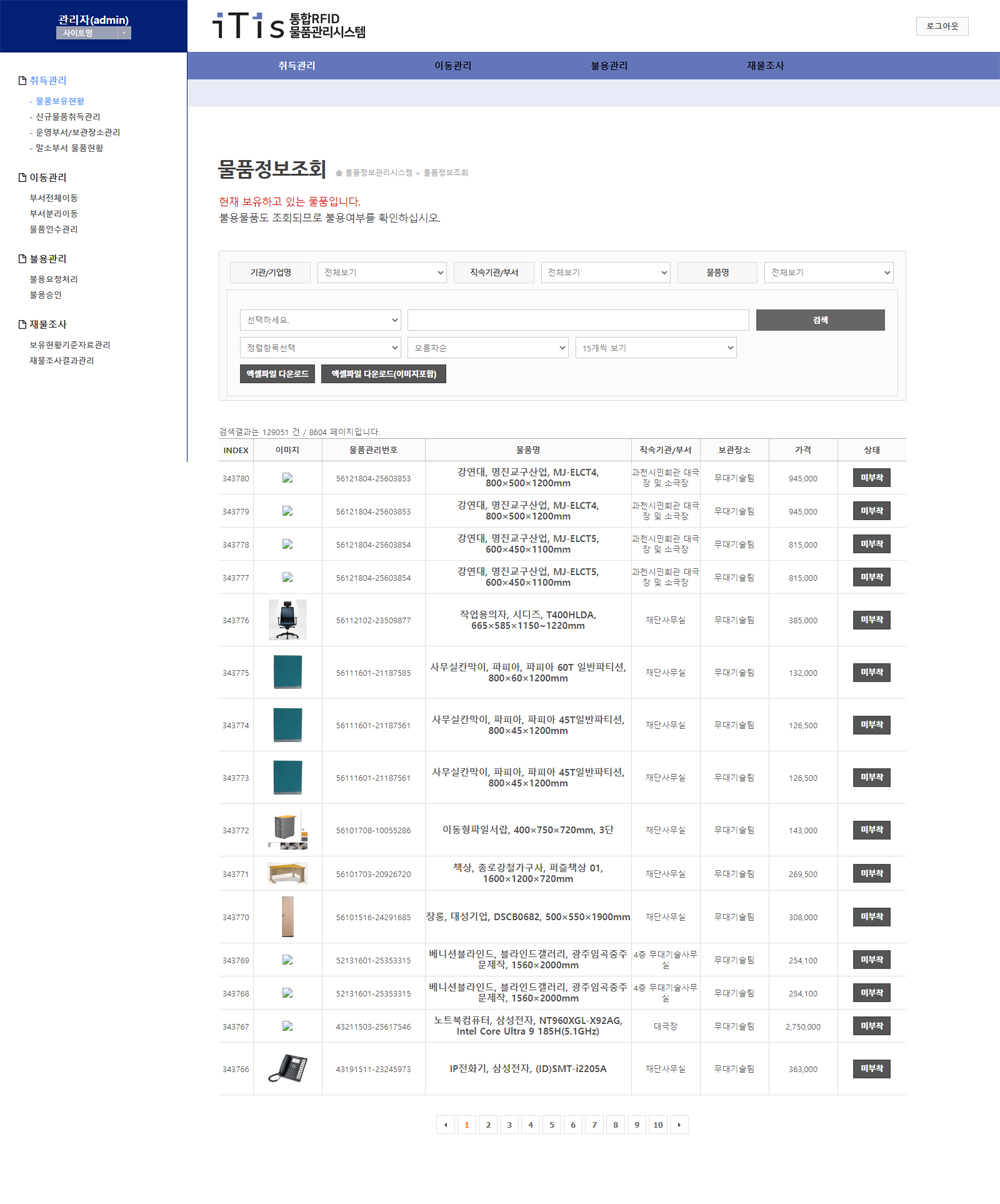Click item name 이동형파일서랍, 400×750×720mm, 3단
This screenshot has height=1204, width=1000.
(528, 830)
